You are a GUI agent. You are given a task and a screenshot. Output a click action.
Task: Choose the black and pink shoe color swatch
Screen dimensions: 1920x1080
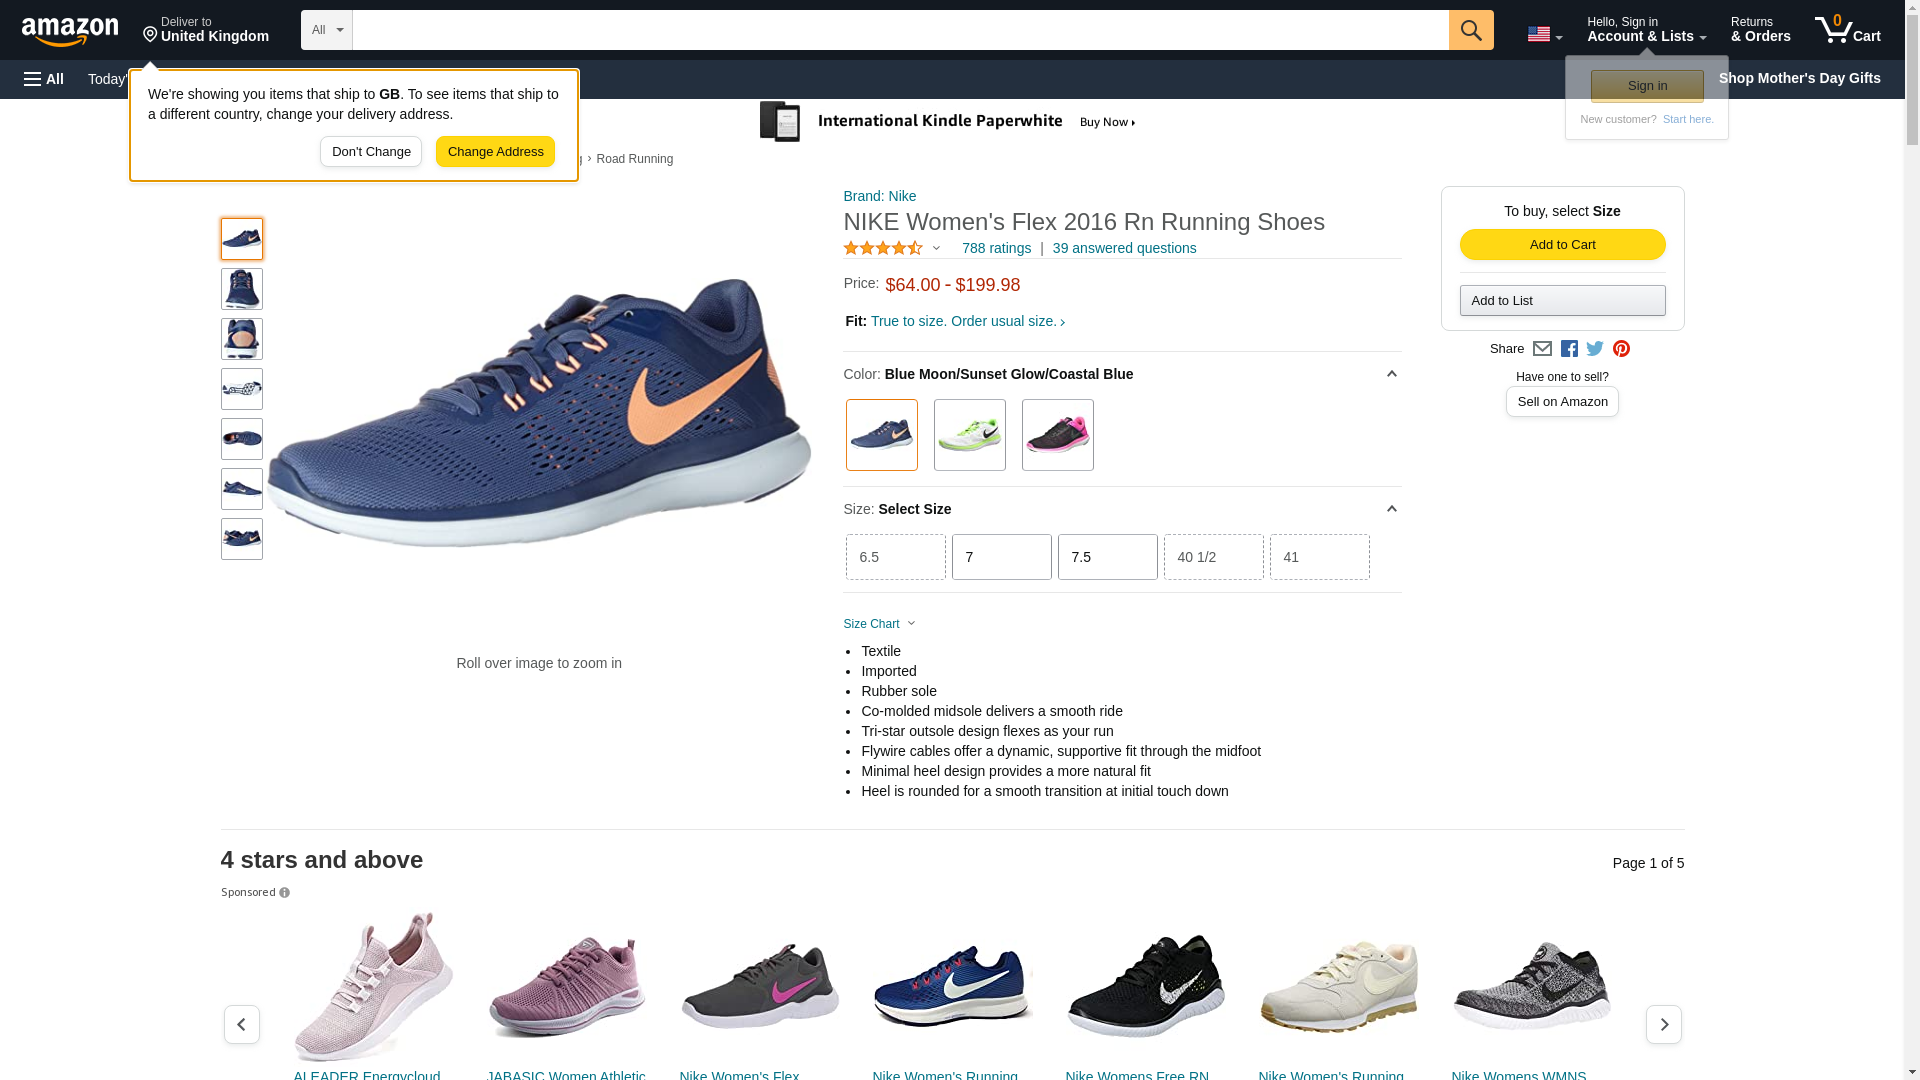(1057, 435)
